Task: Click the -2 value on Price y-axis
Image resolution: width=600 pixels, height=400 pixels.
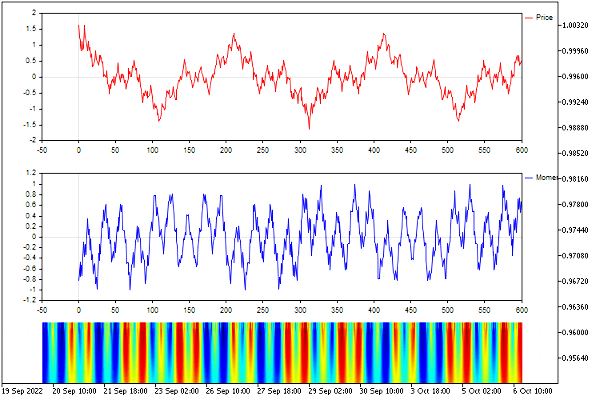Action: pyautogui.click(x=32, y=140)
